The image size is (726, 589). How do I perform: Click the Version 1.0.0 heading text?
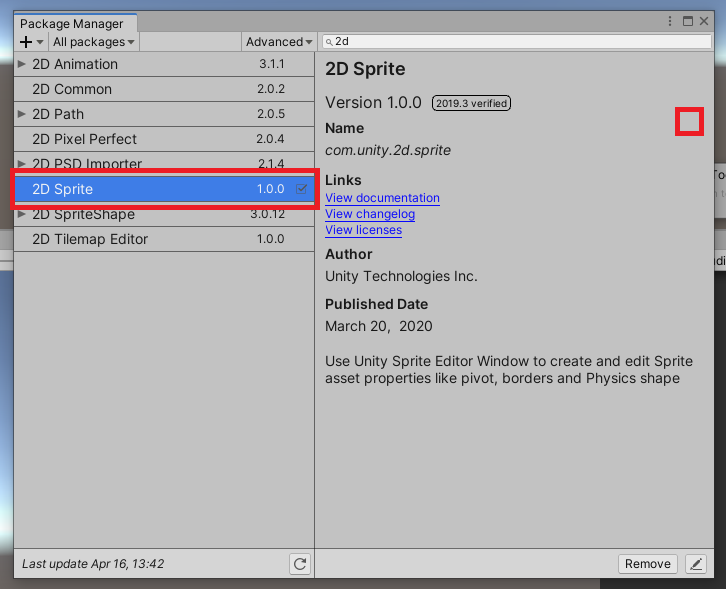pyautogui.click(x=373, y=102)
